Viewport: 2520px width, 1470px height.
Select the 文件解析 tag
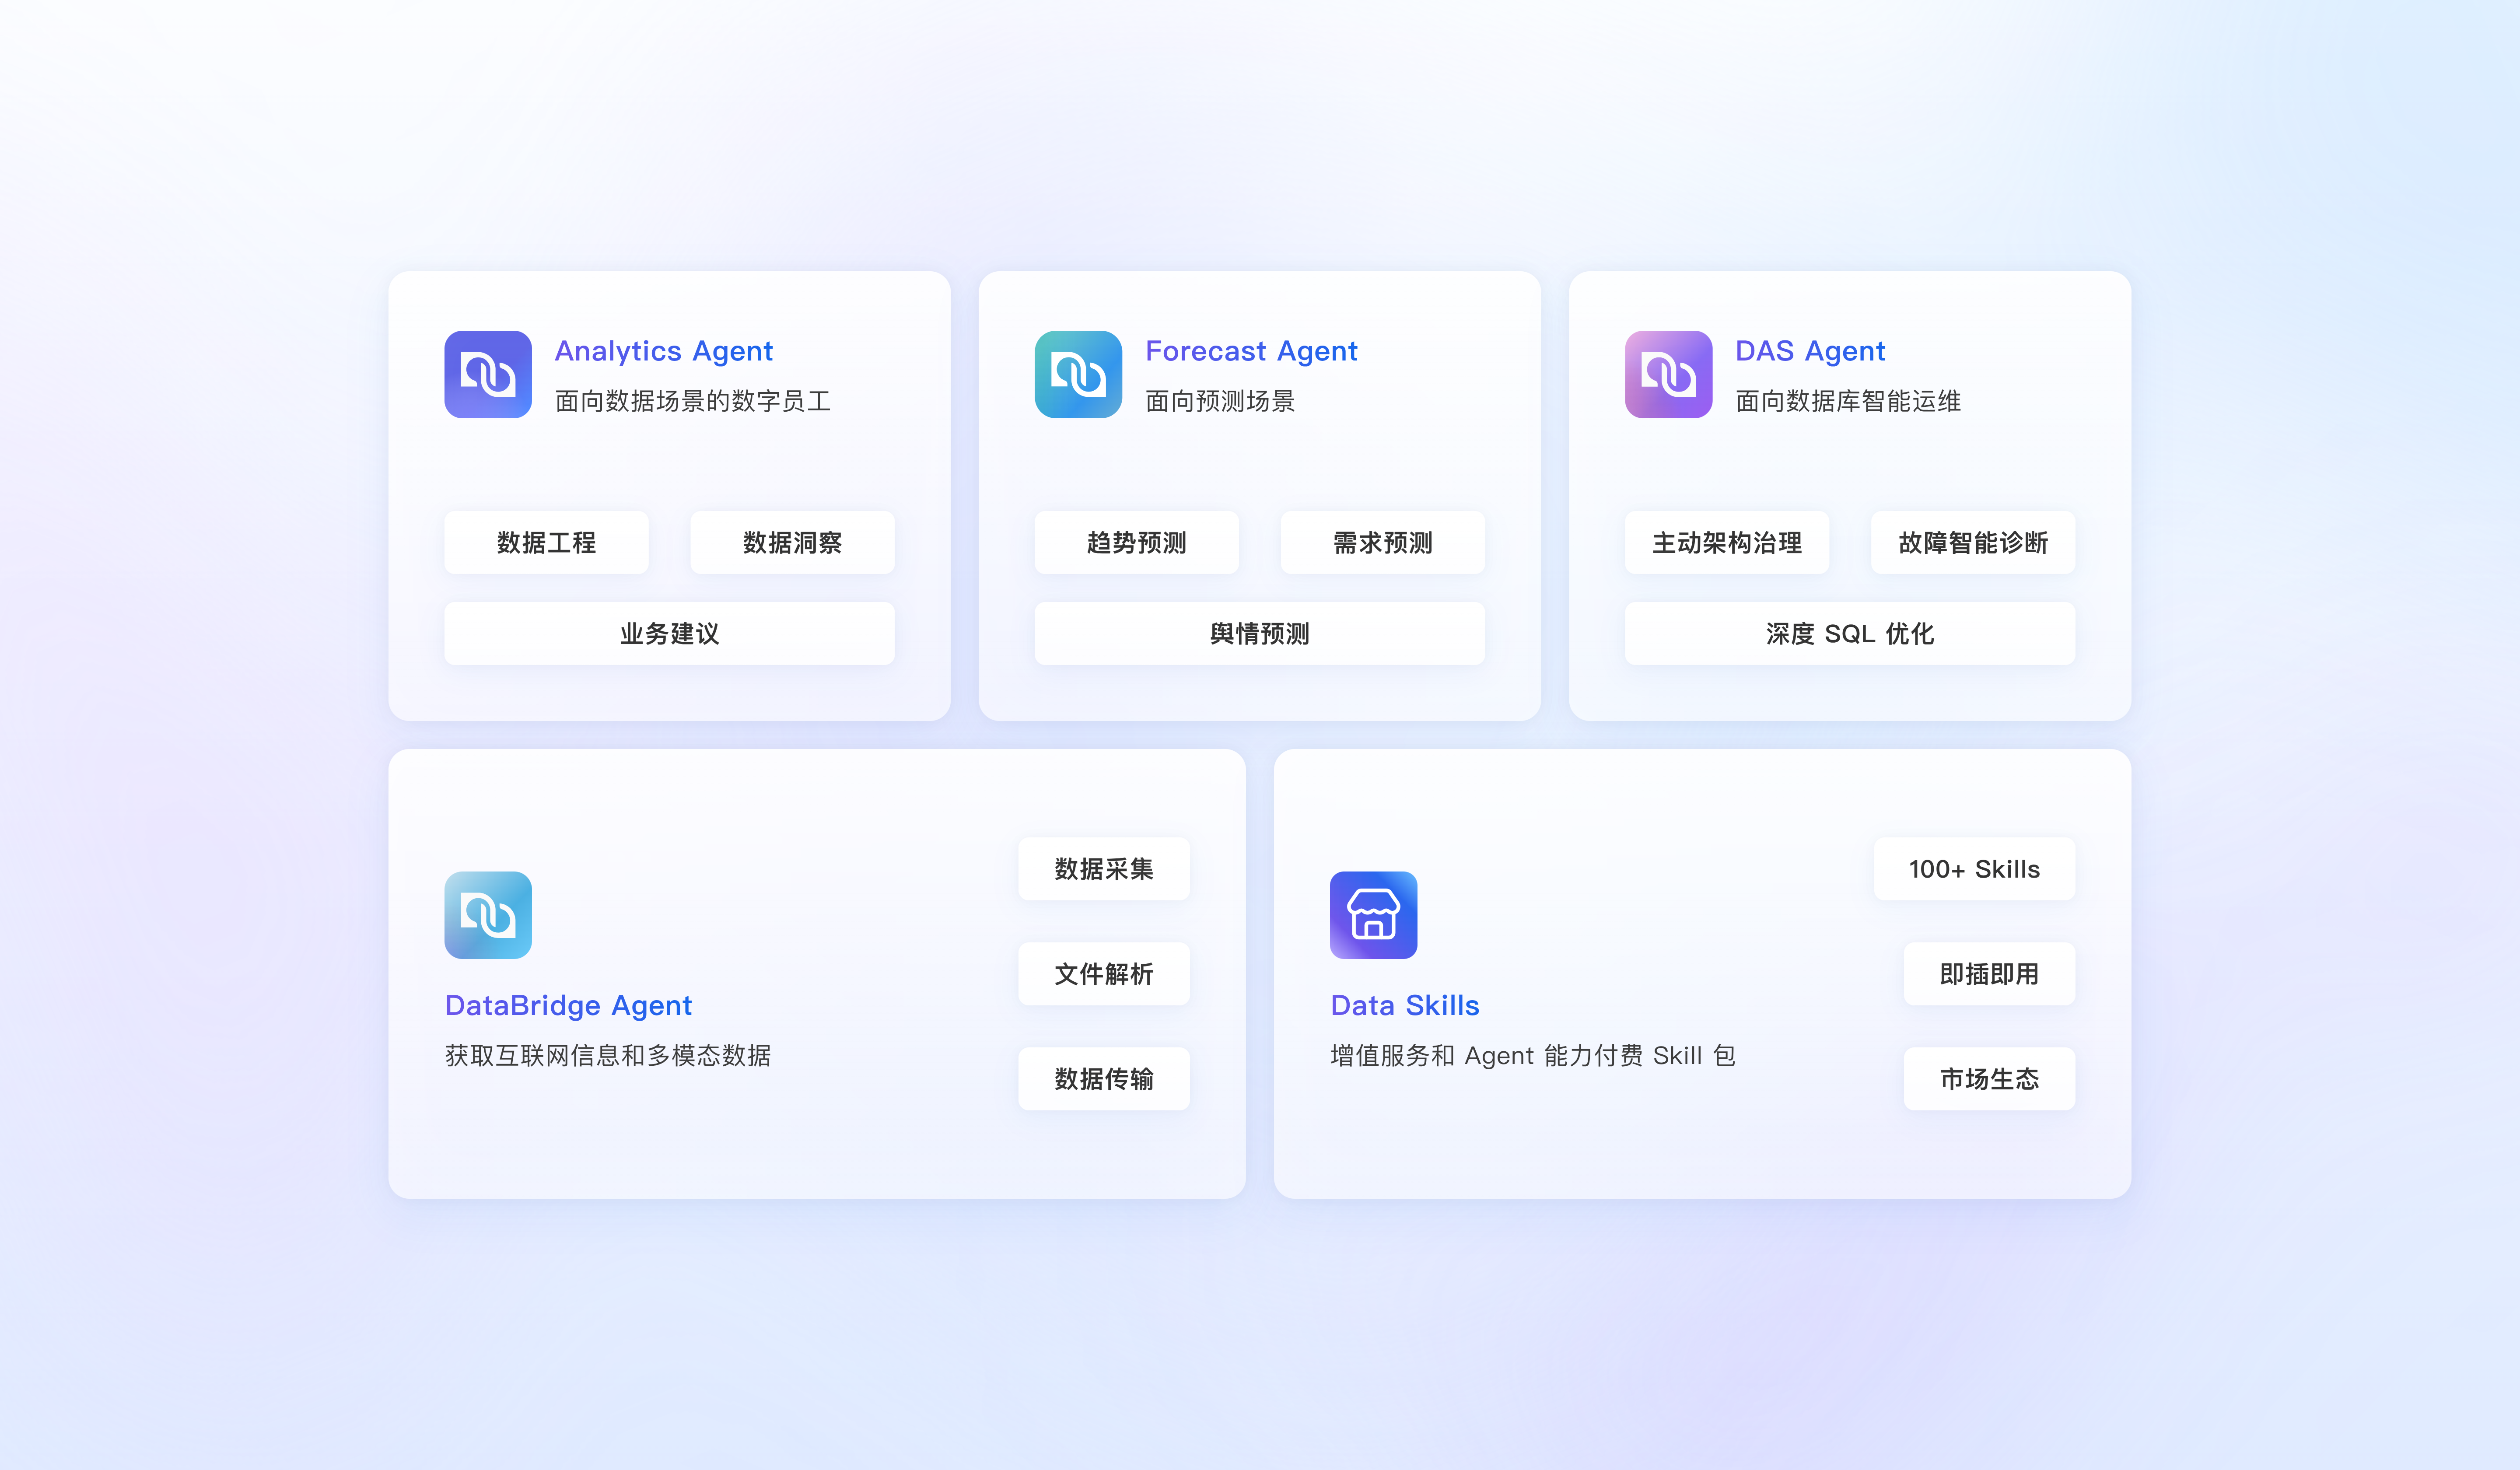coord(1104,973)
